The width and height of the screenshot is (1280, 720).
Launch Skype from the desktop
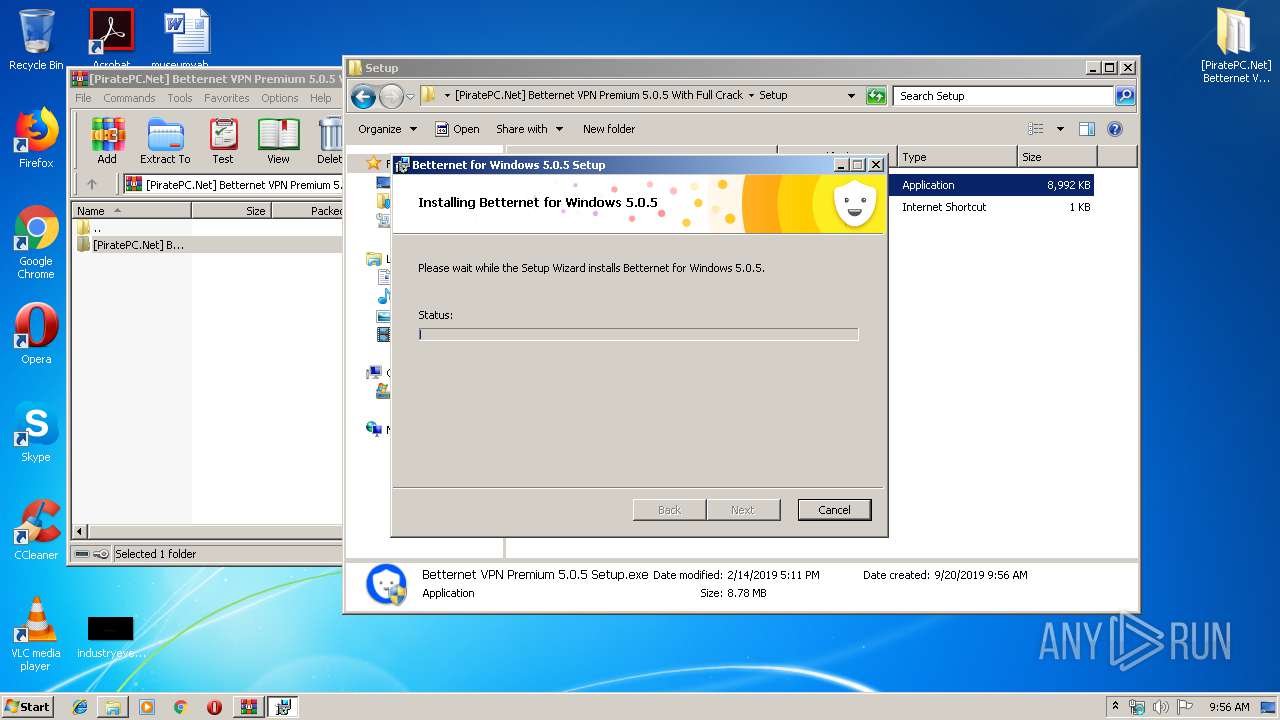[36, 432]
